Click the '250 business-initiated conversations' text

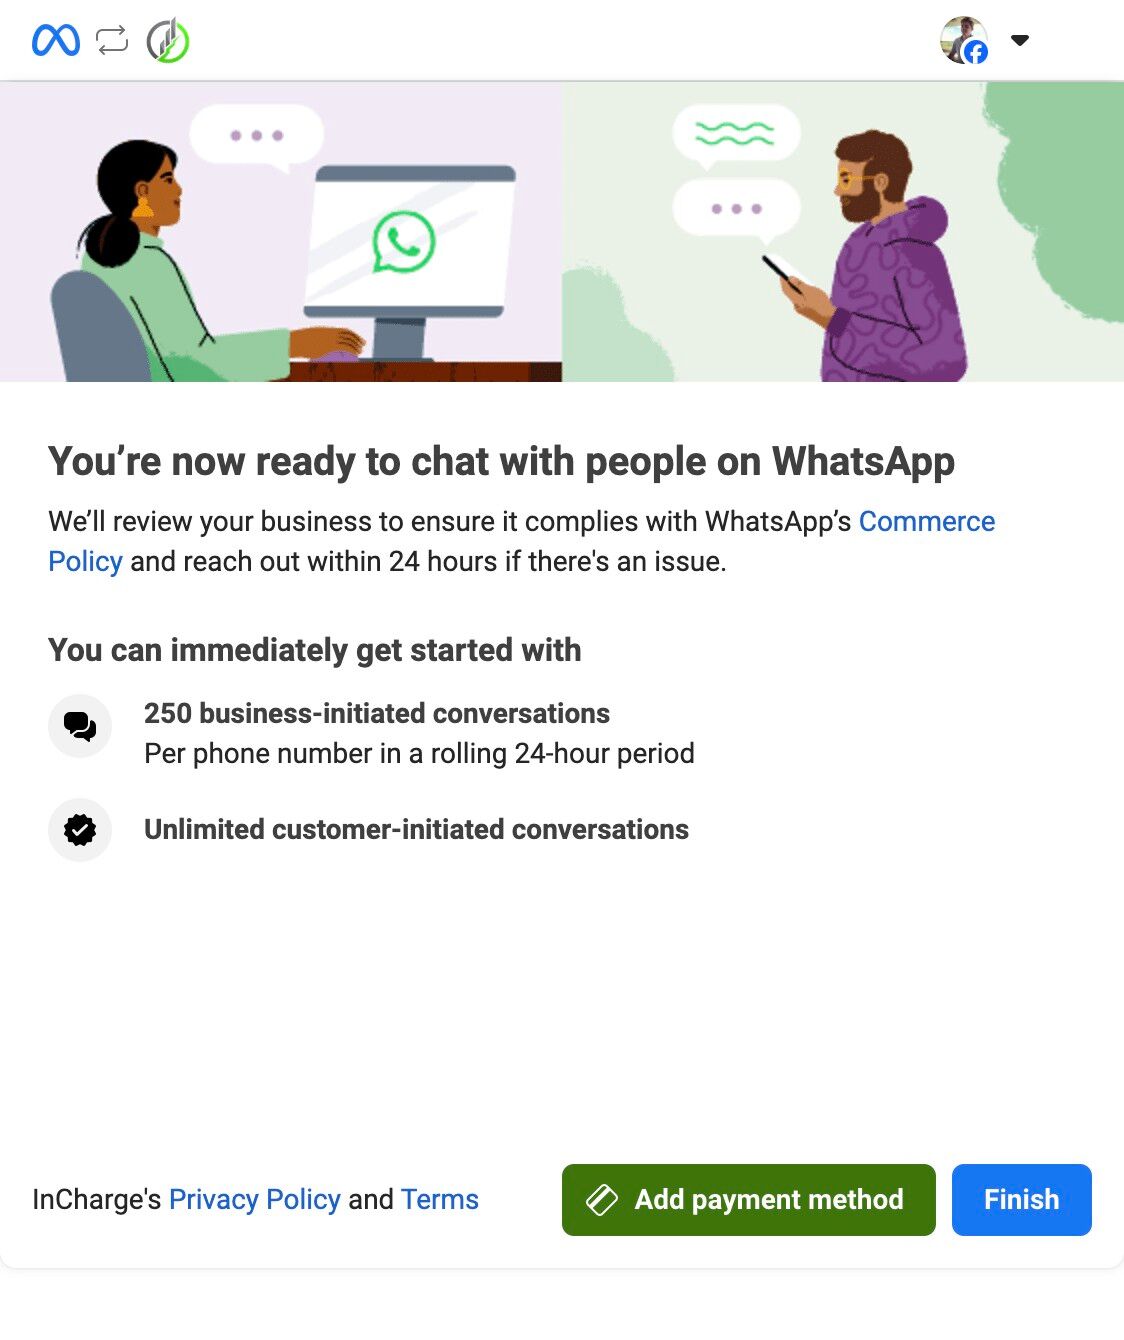377,713
